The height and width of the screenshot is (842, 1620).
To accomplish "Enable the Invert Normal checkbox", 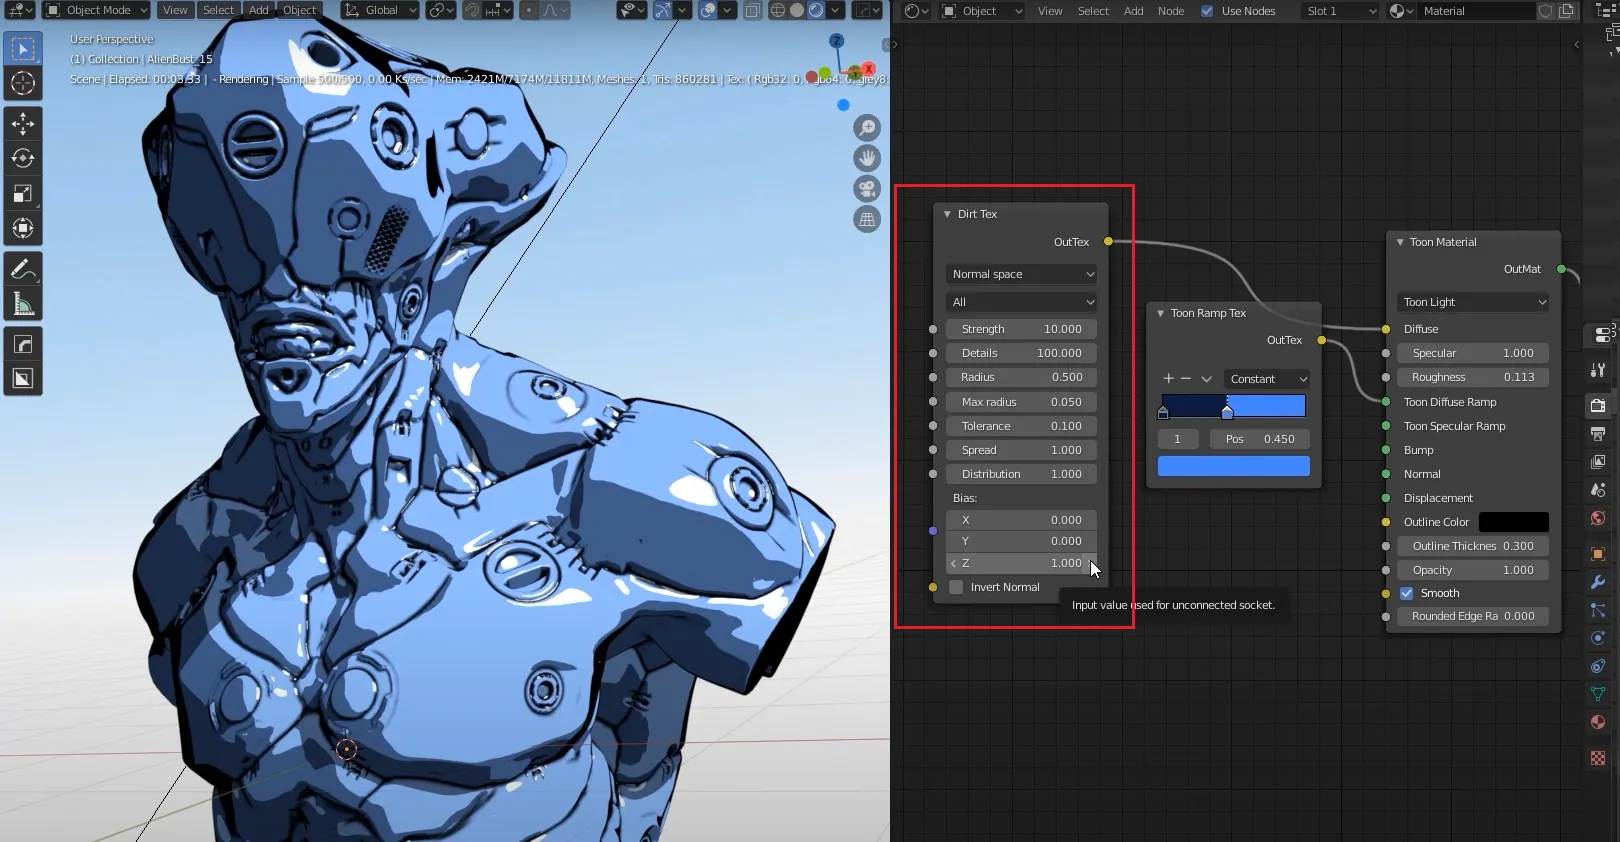I will coord(956,587).
